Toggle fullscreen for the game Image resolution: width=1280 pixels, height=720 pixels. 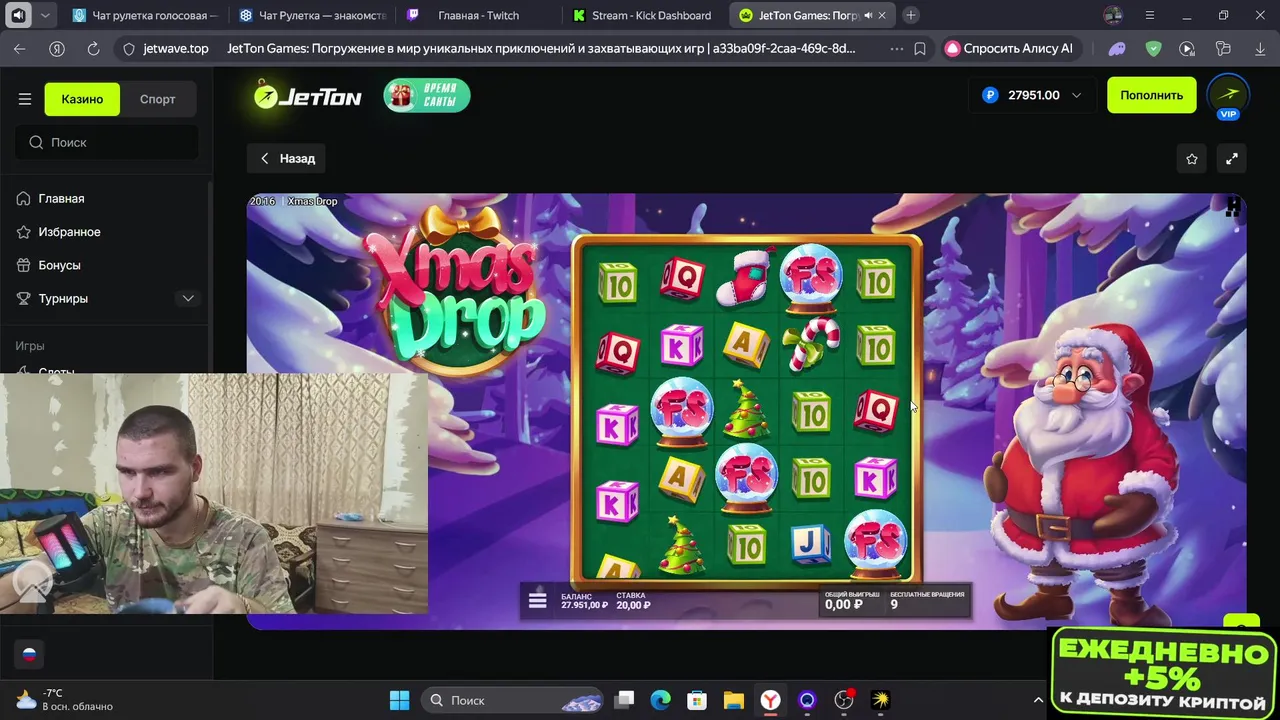coord(1232,158)
